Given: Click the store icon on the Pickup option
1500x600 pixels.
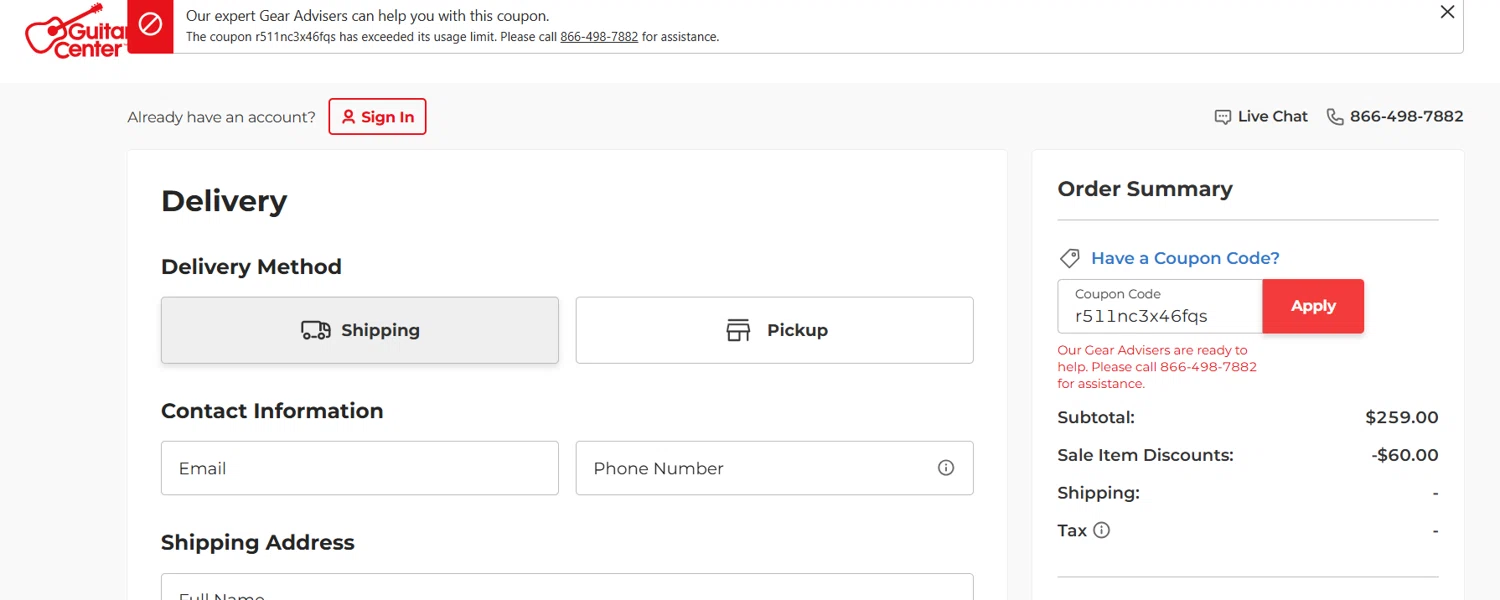Looking at the screenshot, I should (738, 330).
